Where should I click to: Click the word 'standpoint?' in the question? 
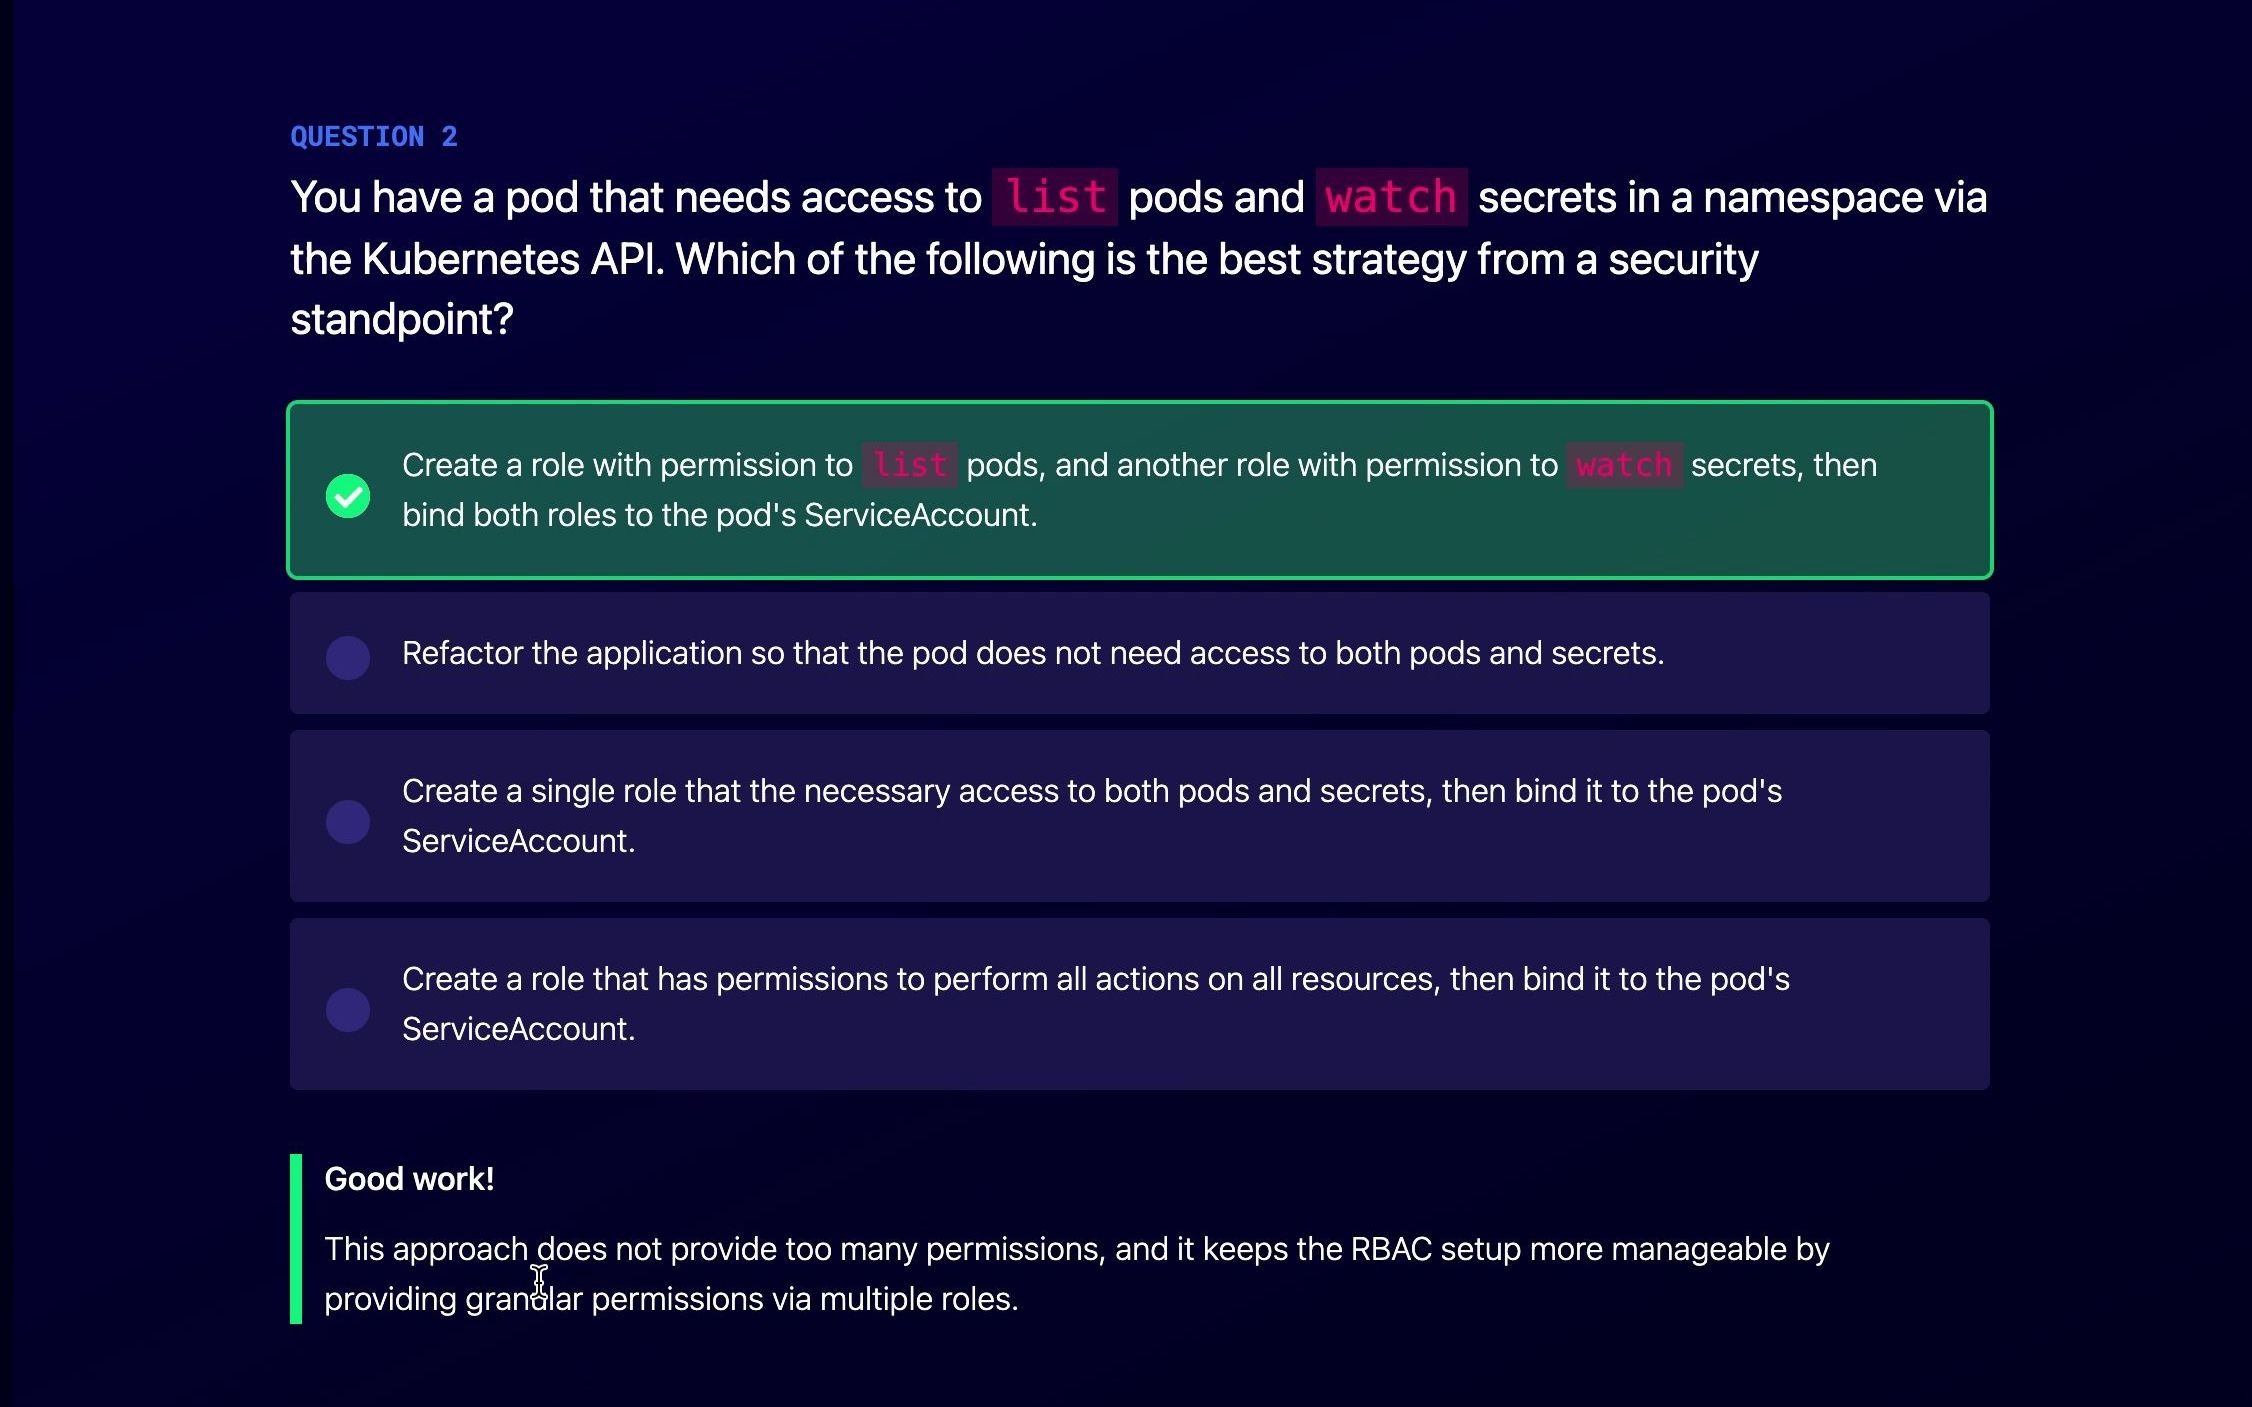tap(401, 320)
